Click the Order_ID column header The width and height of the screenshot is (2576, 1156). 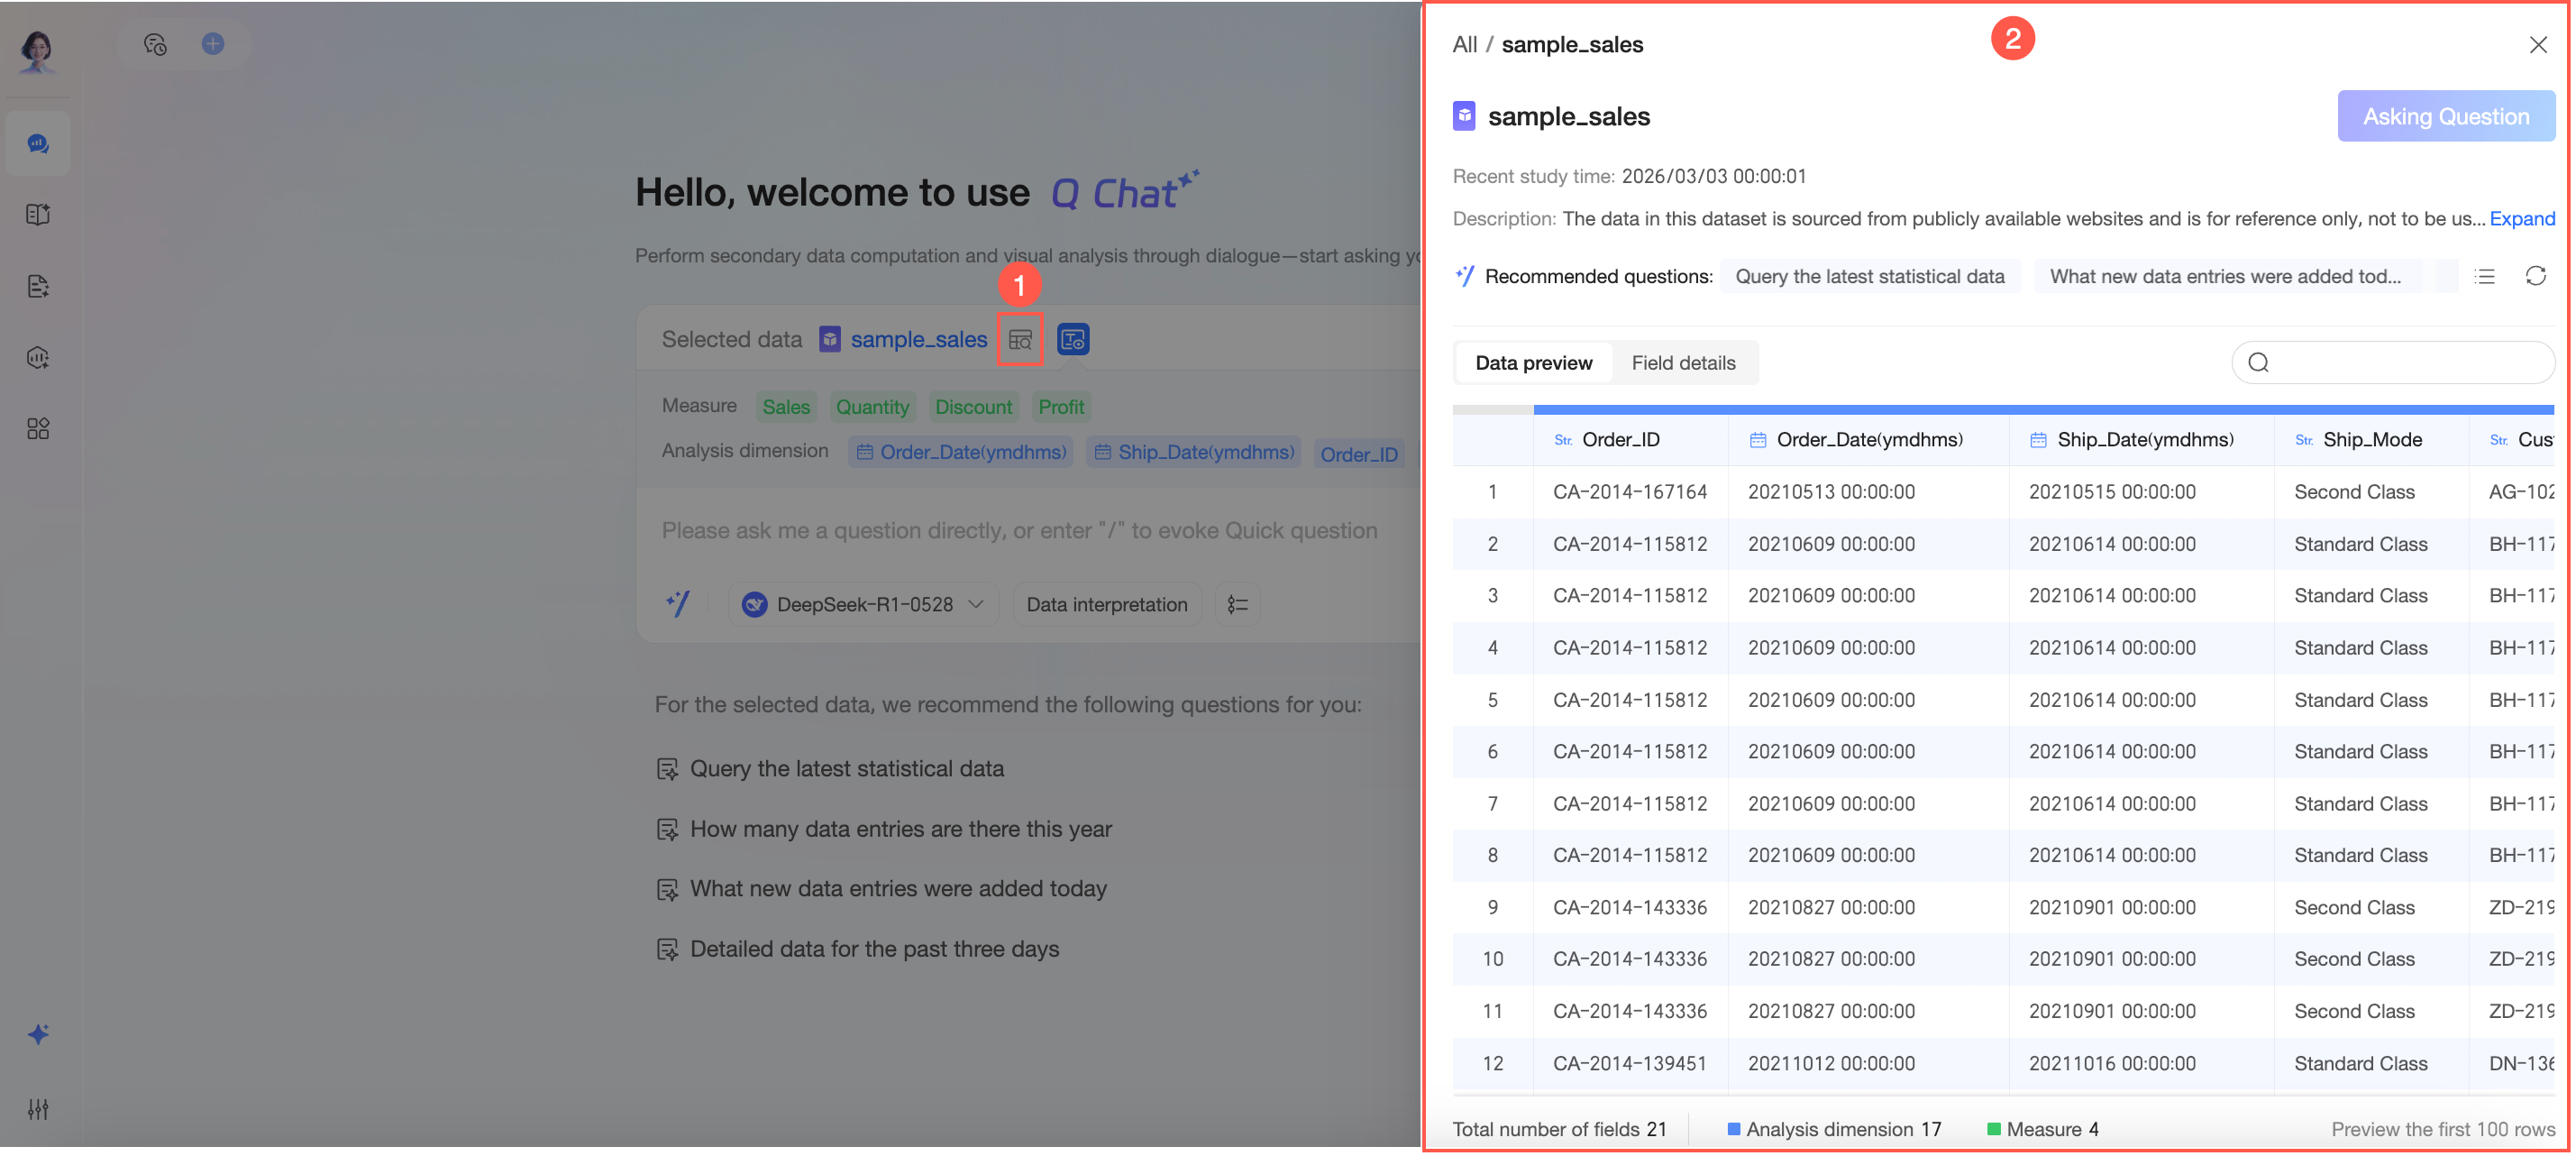(x=1630, y=440)
